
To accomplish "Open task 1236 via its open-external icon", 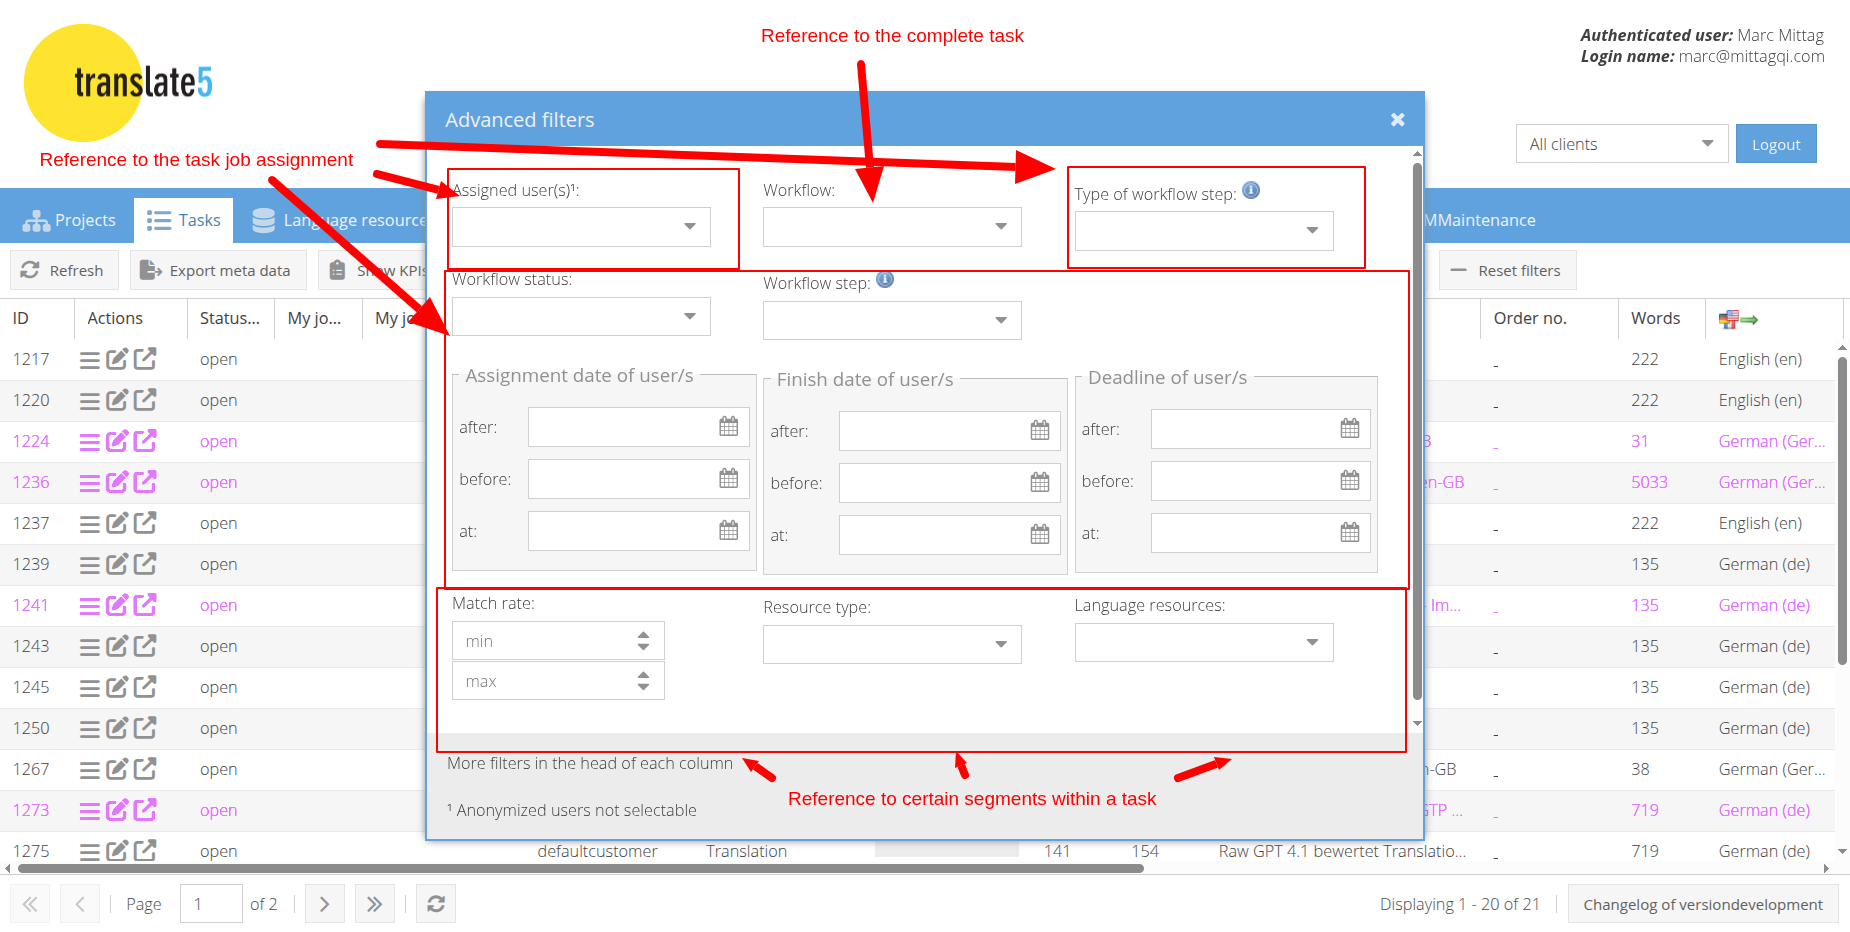I will pyautogui.click(x=146, y=482).
